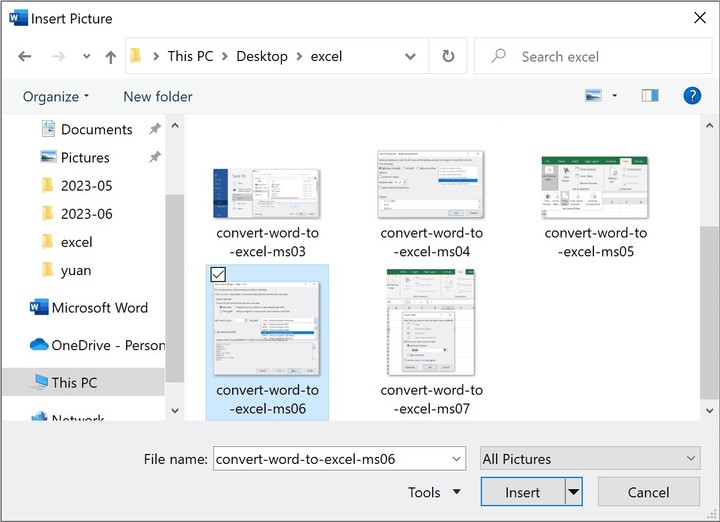Click the New folder button
The image size is (720, 522).
(158, 96)
